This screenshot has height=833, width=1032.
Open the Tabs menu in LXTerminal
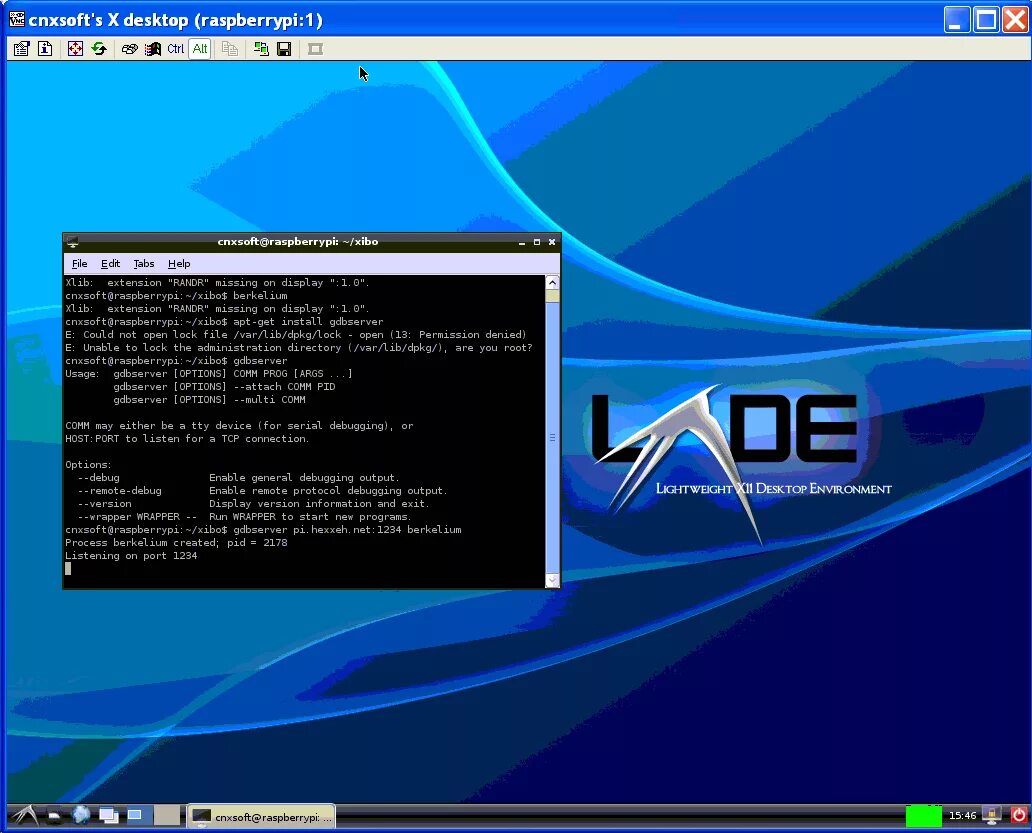tap(143, 263)
